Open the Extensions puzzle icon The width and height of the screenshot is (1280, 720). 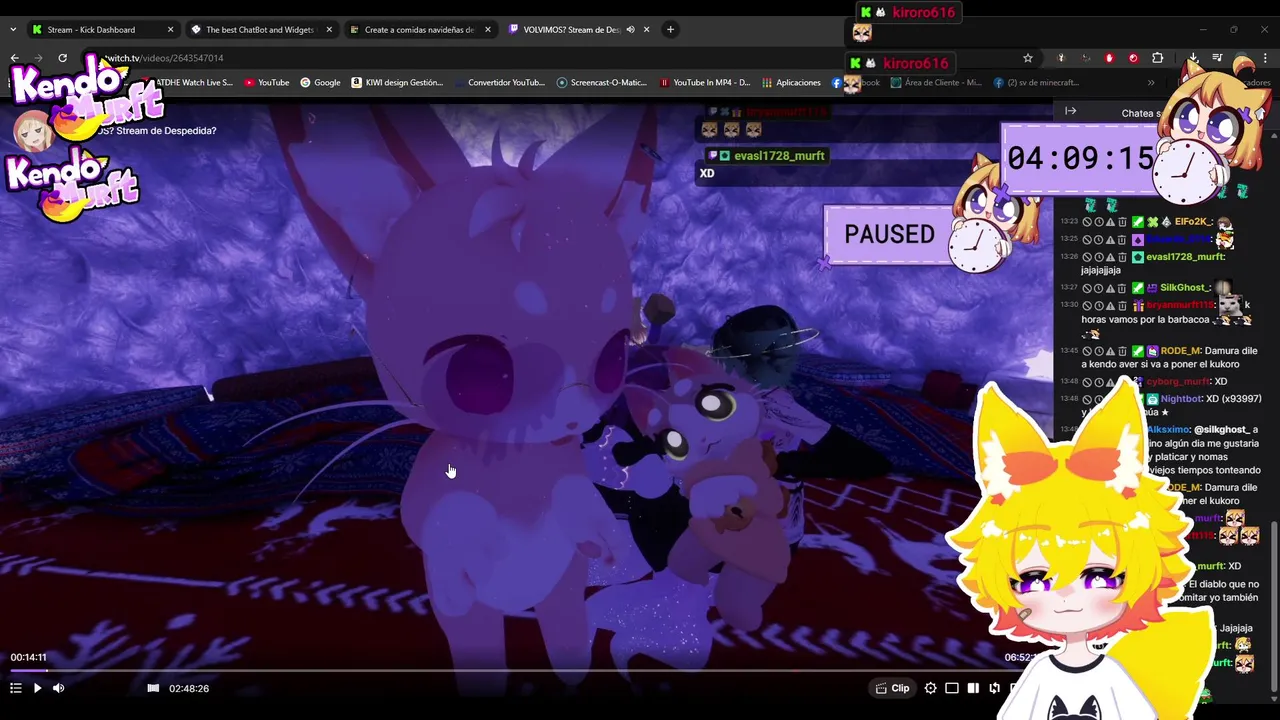1158,58
